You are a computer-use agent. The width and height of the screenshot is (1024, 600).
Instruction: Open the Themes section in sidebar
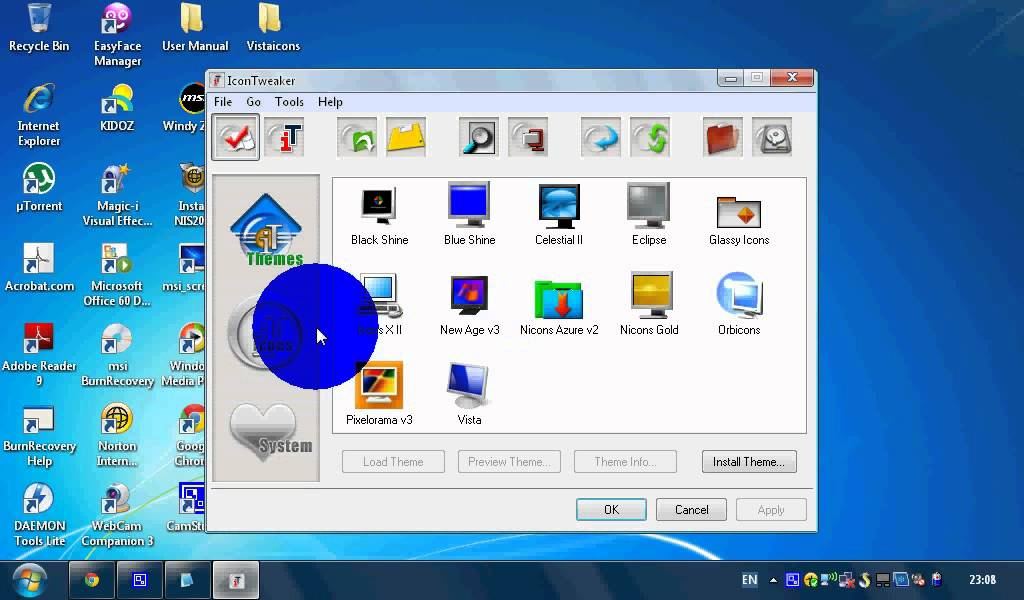tap(266, 230)
